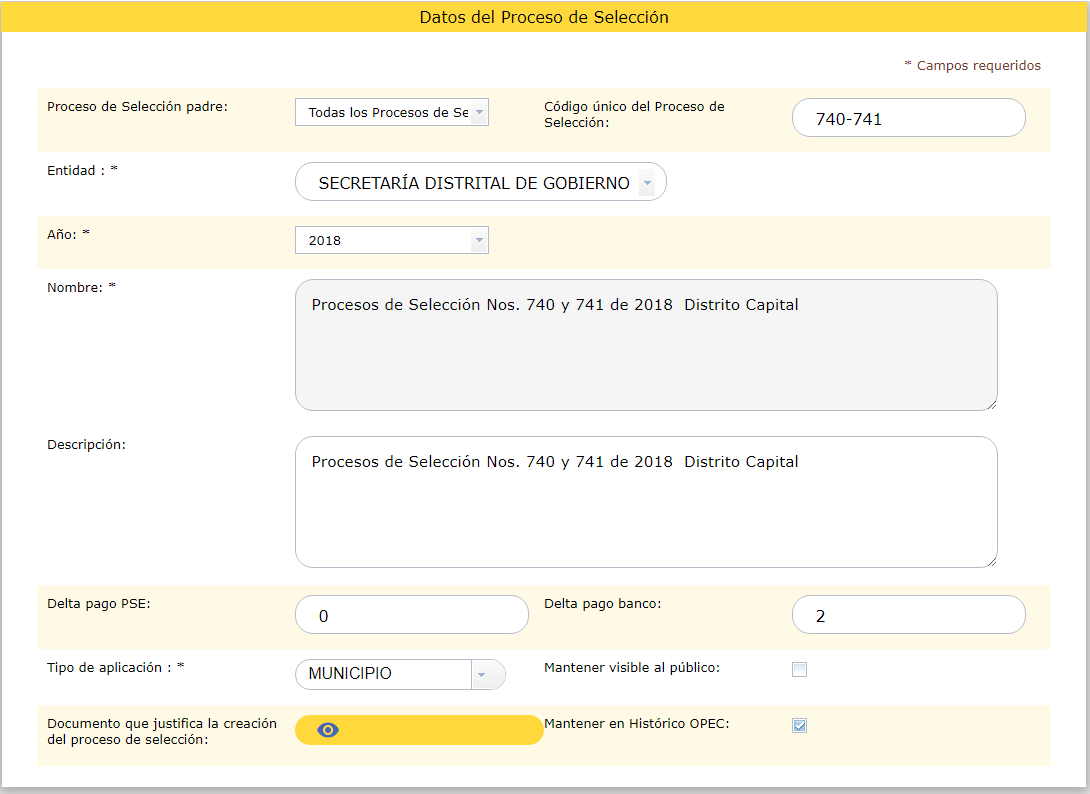Enable Mantener visible al público checkbox
The width and height of the screenshot is (1090, 794).
tap(799, 670)
